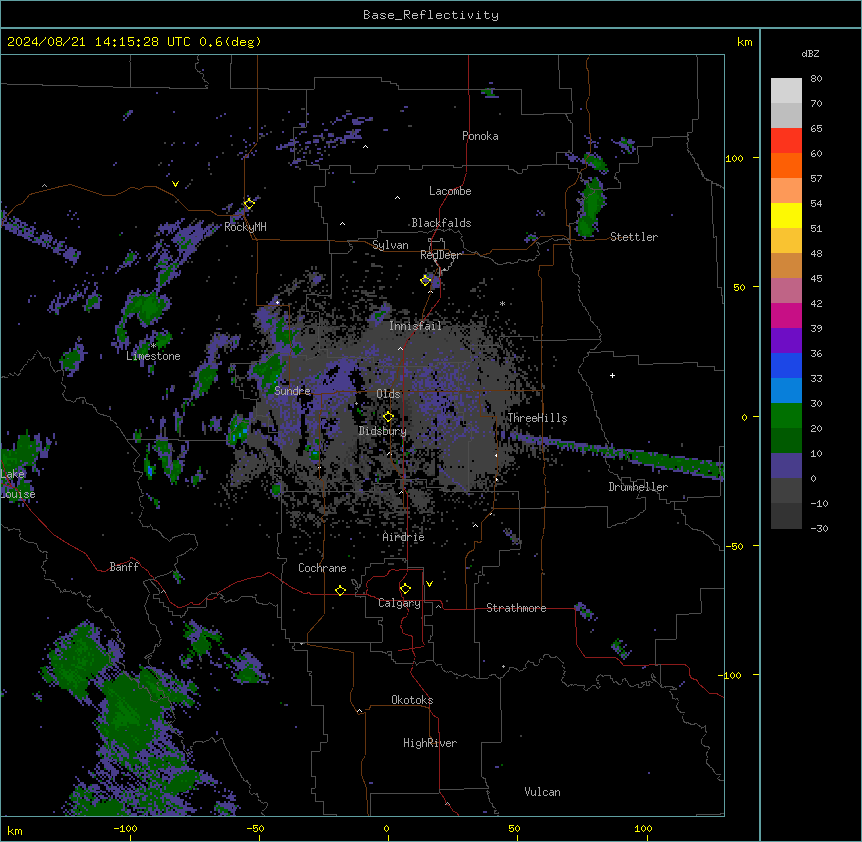Click the white 80 dBZ legend swatch

(786, 91)
